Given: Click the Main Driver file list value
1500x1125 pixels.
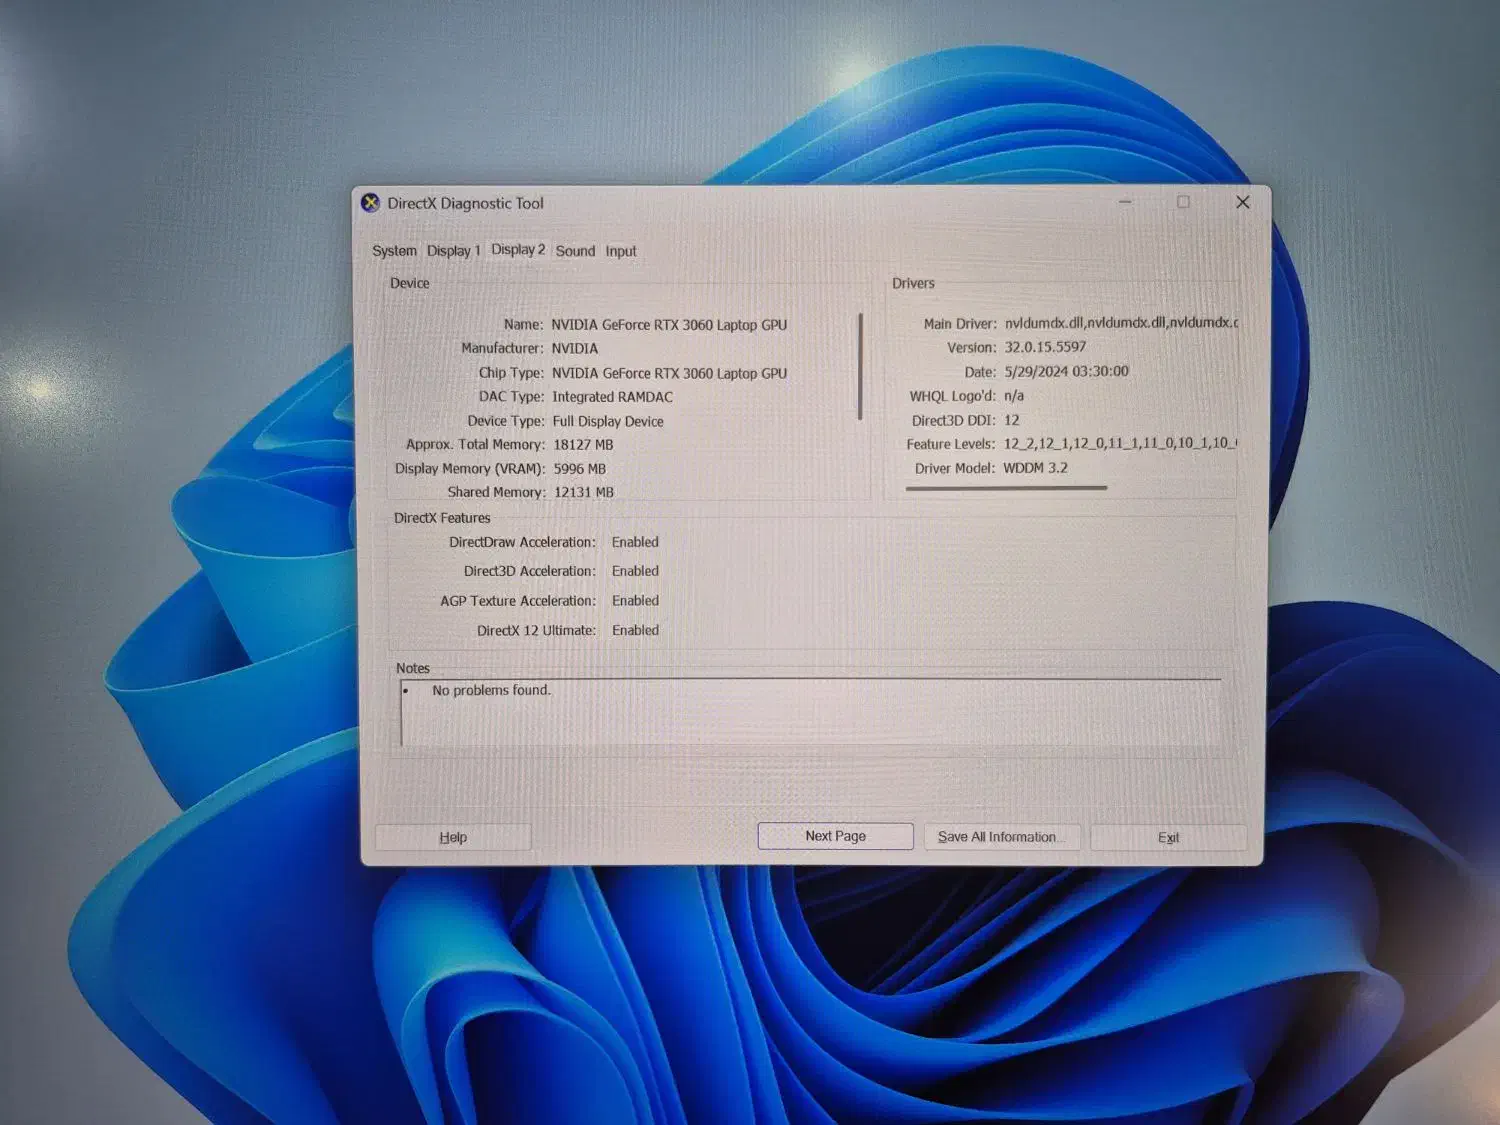Looking at the screenshot, I should 1120,323.
